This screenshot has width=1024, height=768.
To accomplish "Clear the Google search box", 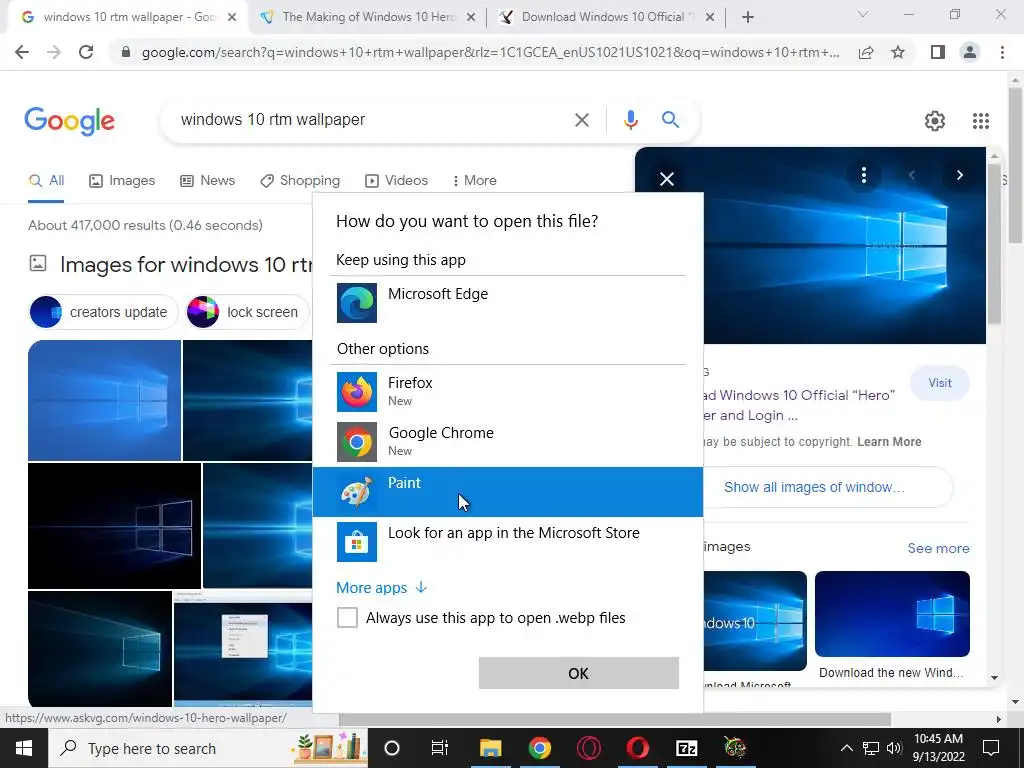I will 581,120.
